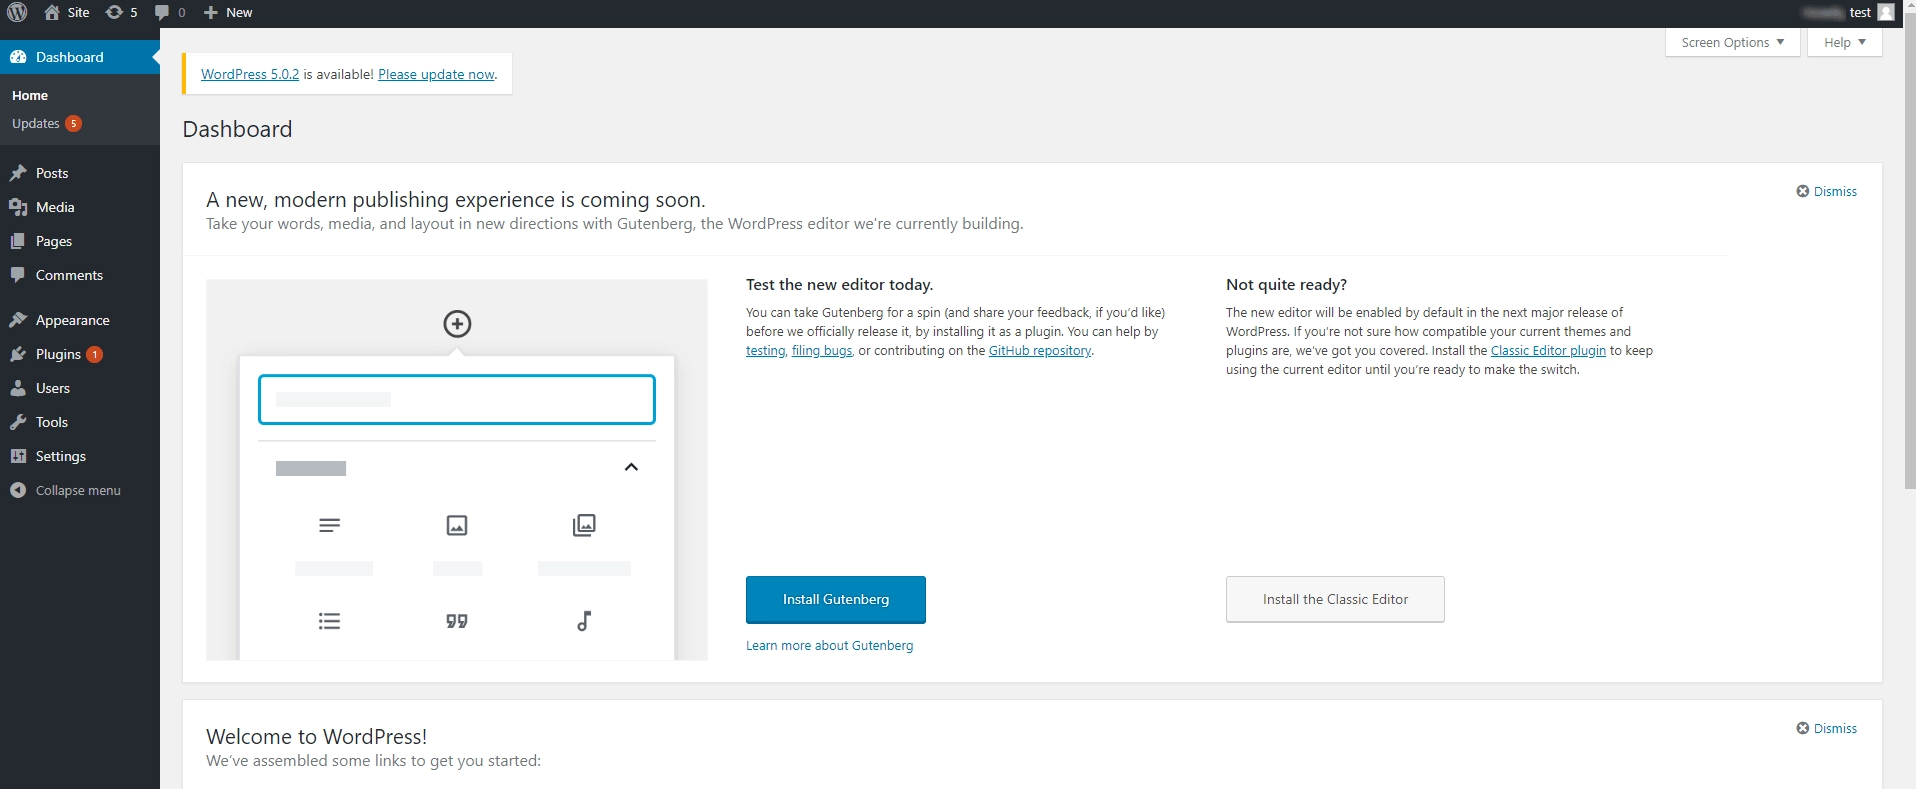Click the list block icon in preview

329,621
